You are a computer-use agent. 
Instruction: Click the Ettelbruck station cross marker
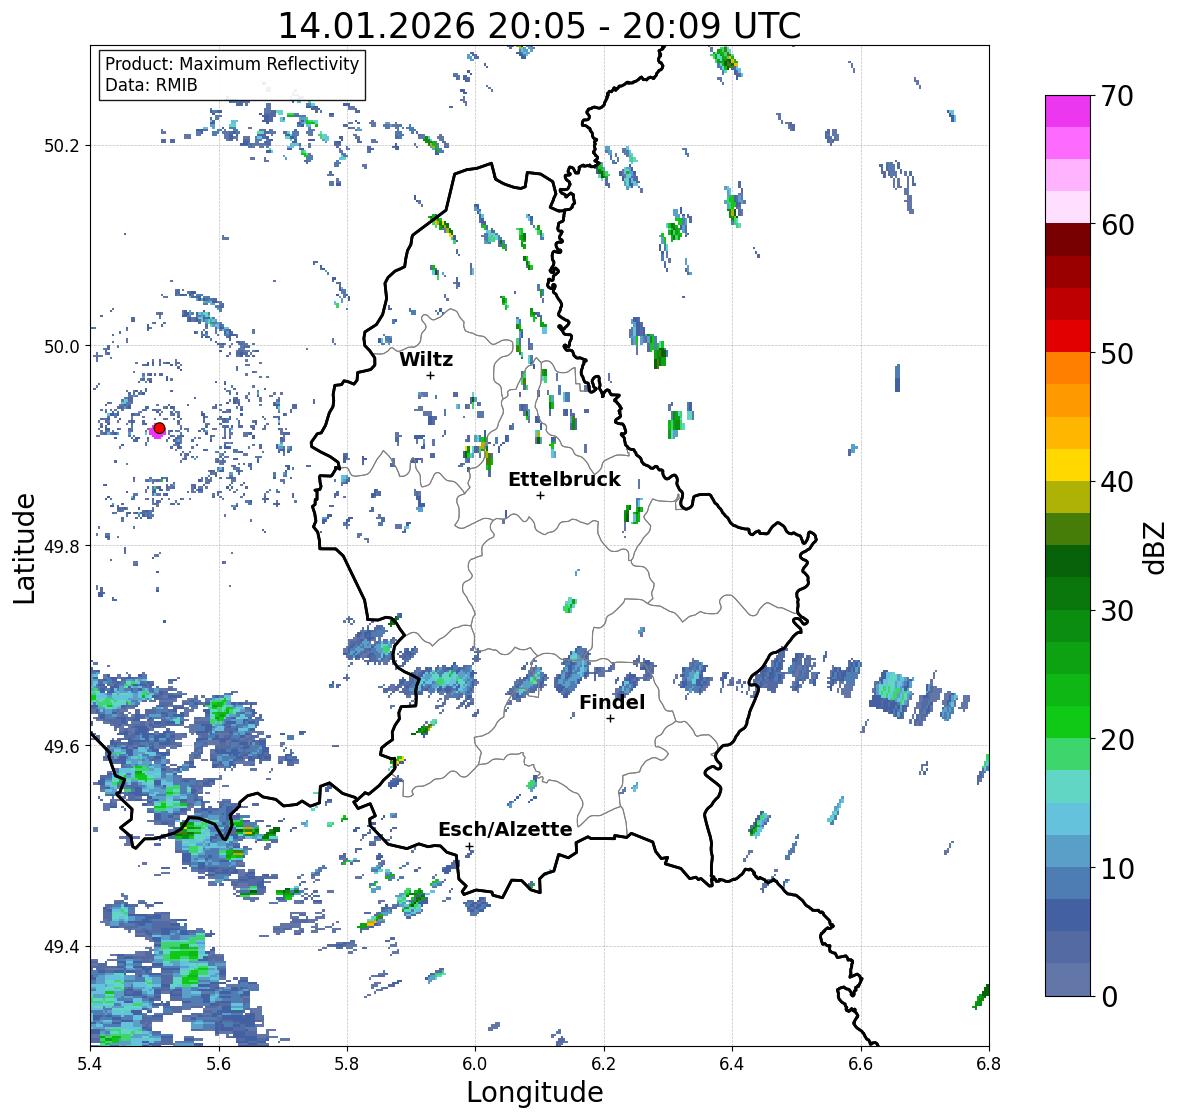[540, 495]
